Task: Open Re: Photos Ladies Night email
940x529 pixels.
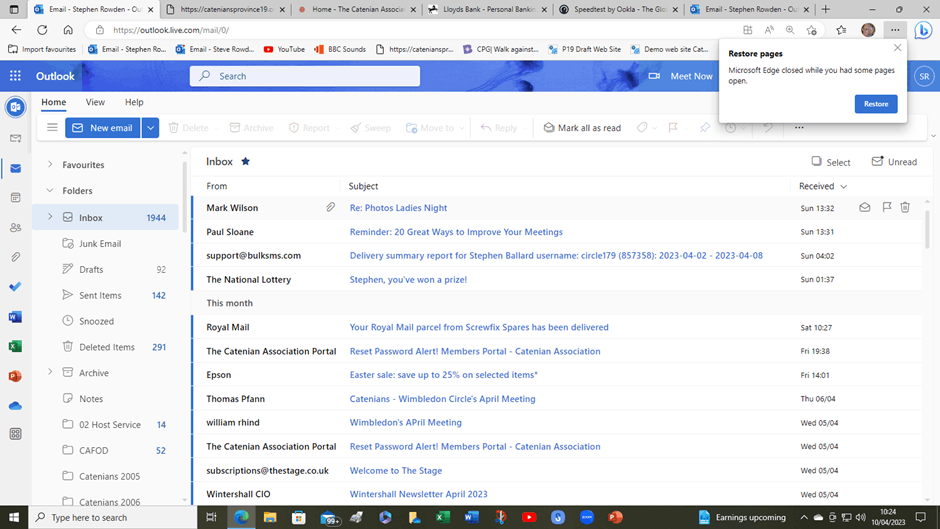Action: (x=398, y=208)
